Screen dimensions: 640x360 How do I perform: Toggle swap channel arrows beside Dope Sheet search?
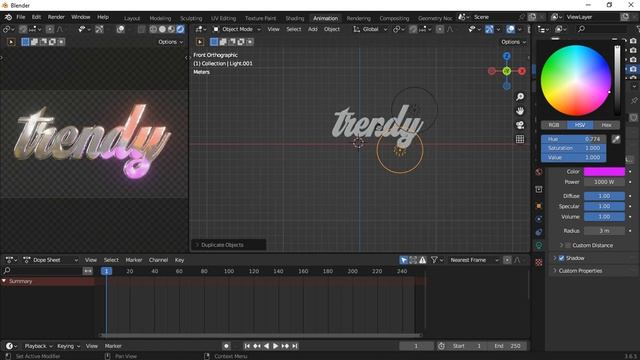[88, 271]
